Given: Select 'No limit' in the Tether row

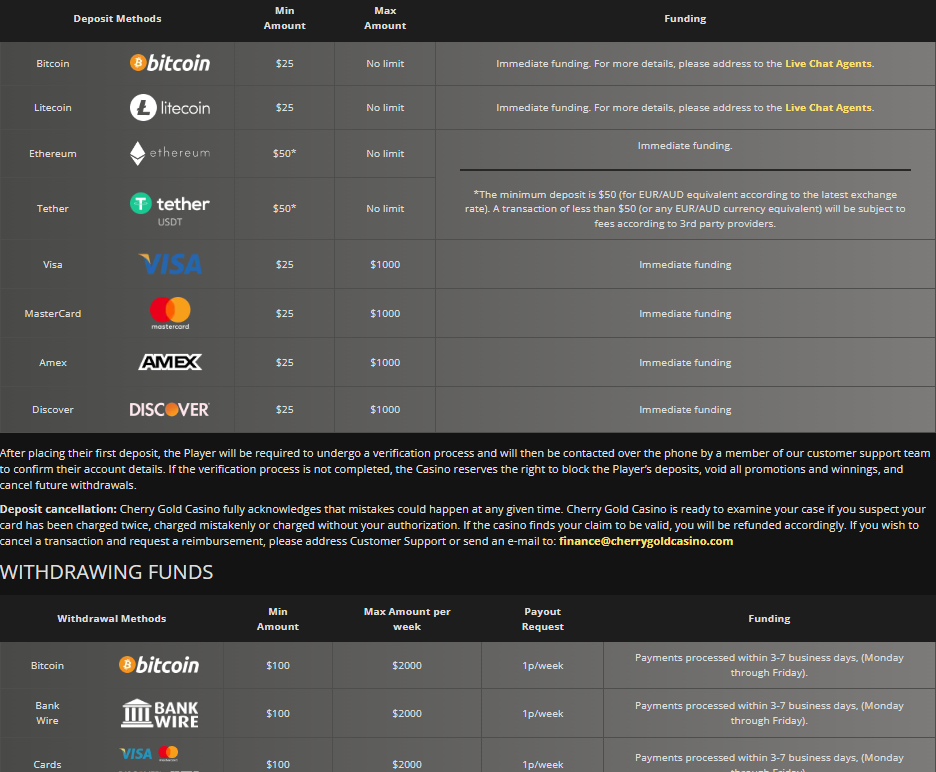Looking at the screenshot, I should pos(385,208).
